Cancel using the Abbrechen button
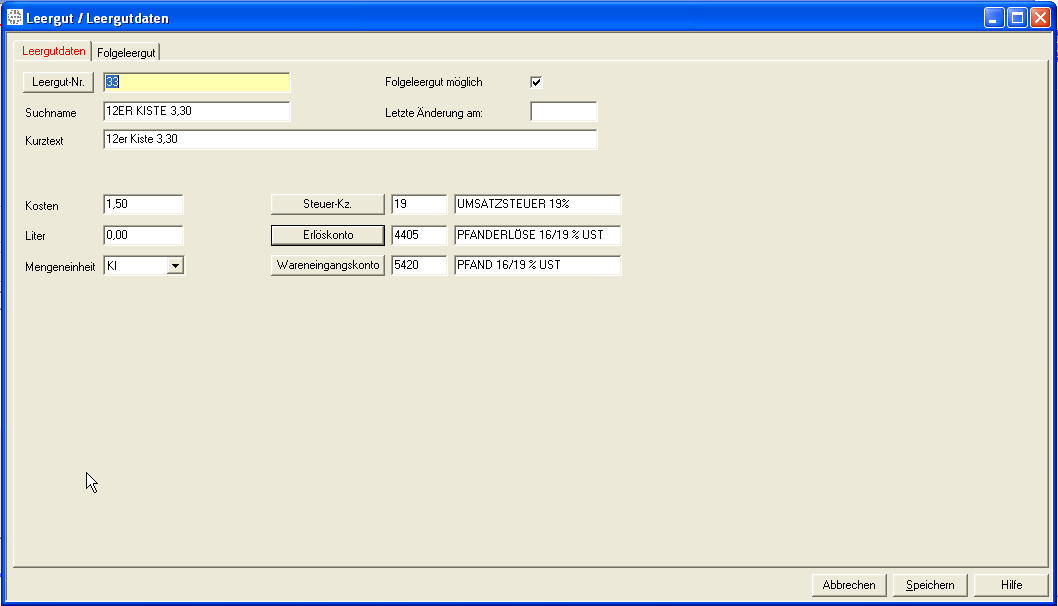 (x=849, y=585)
